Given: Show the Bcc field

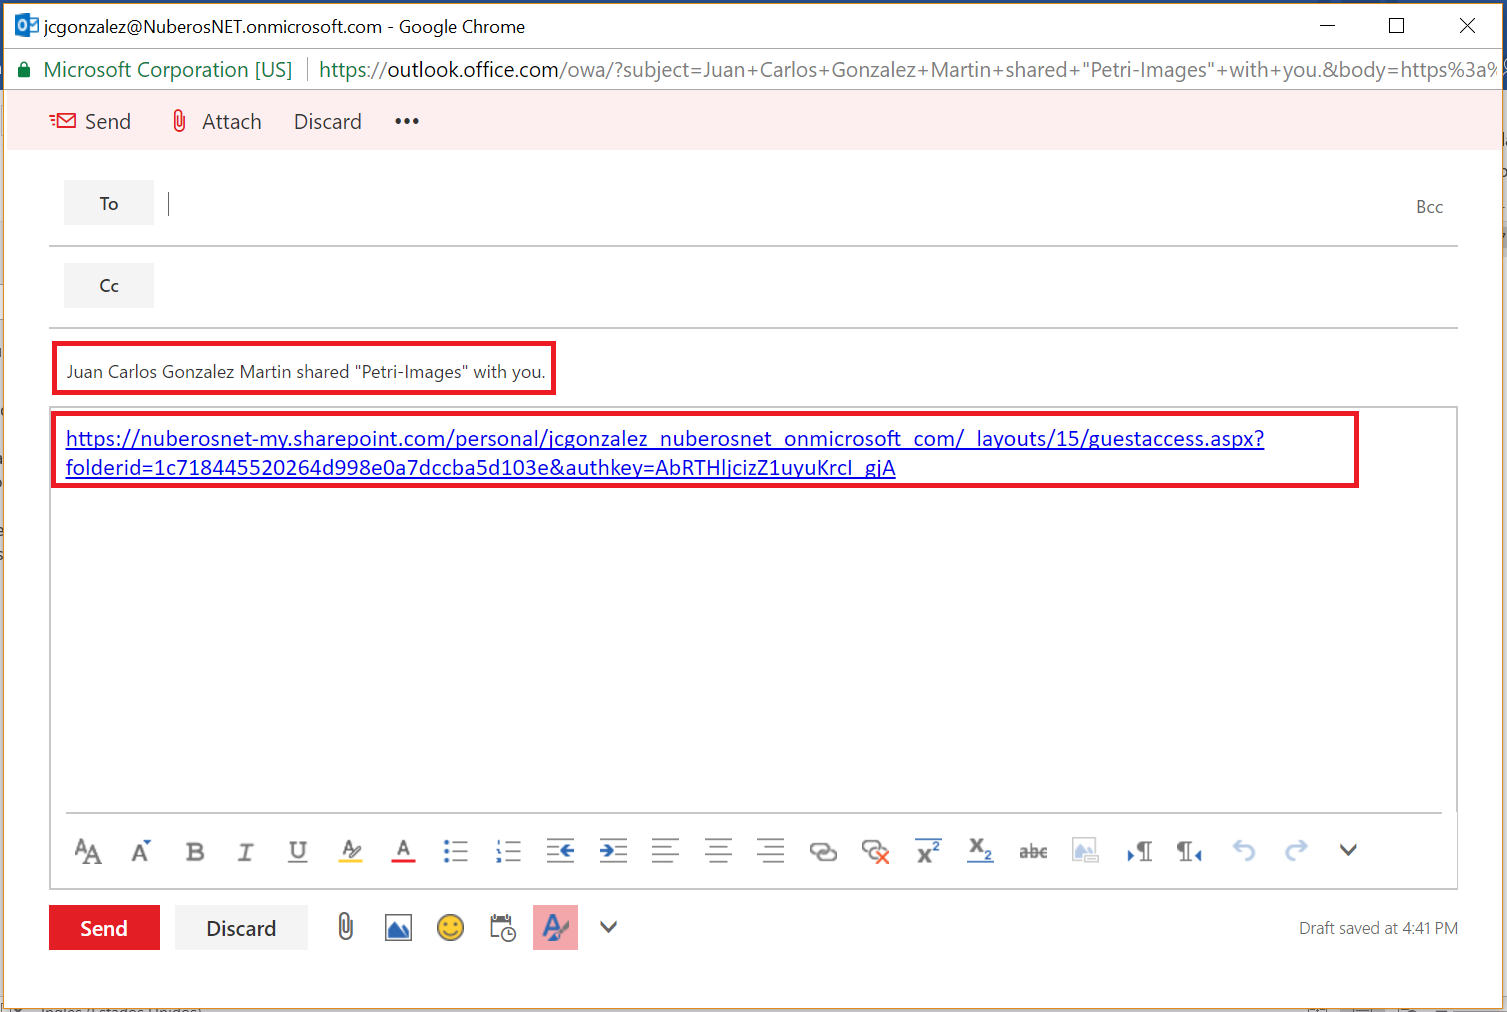Looking at the screenshot, I should pyautogui.click(x=1429, y=206).
